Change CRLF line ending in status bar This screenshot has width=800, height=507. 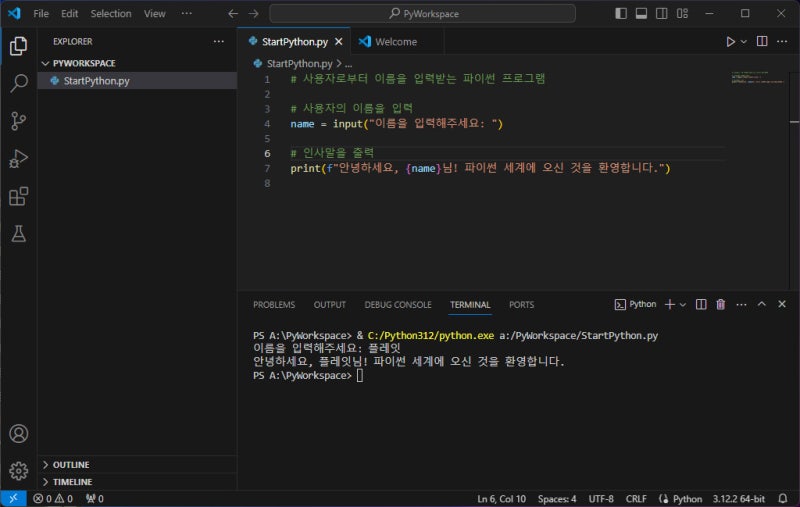[636, 499]
